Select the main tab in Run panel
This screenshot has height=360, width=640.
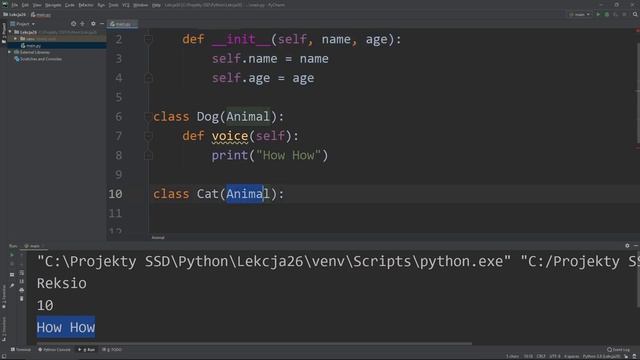[34, 246]
